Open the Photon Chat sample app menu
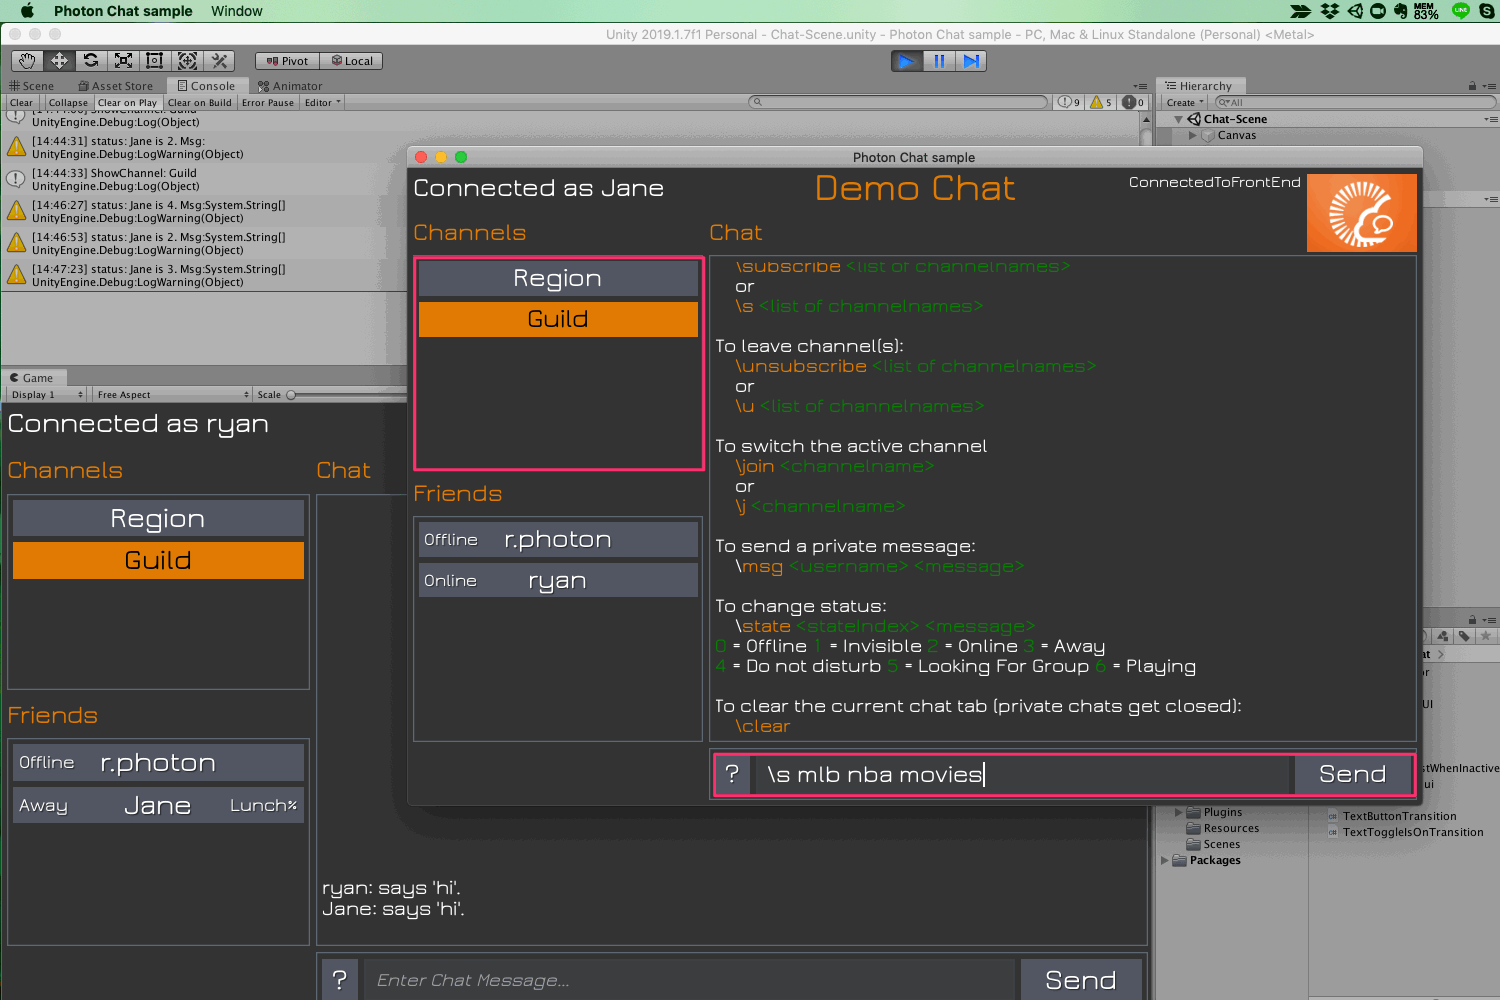The image size is (1500, 1000). (123, 11)
